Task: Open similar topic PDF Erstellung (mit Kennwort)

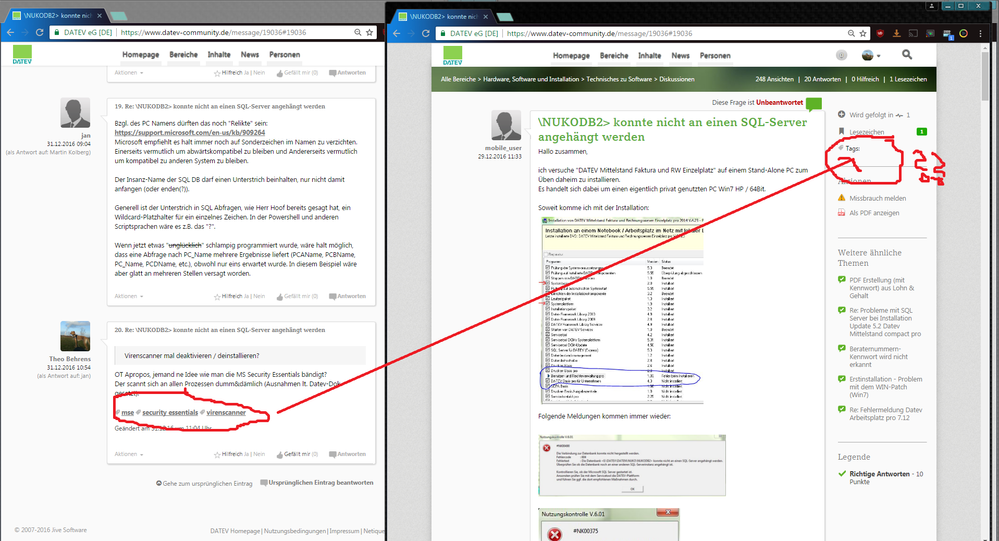Action: 882,288
